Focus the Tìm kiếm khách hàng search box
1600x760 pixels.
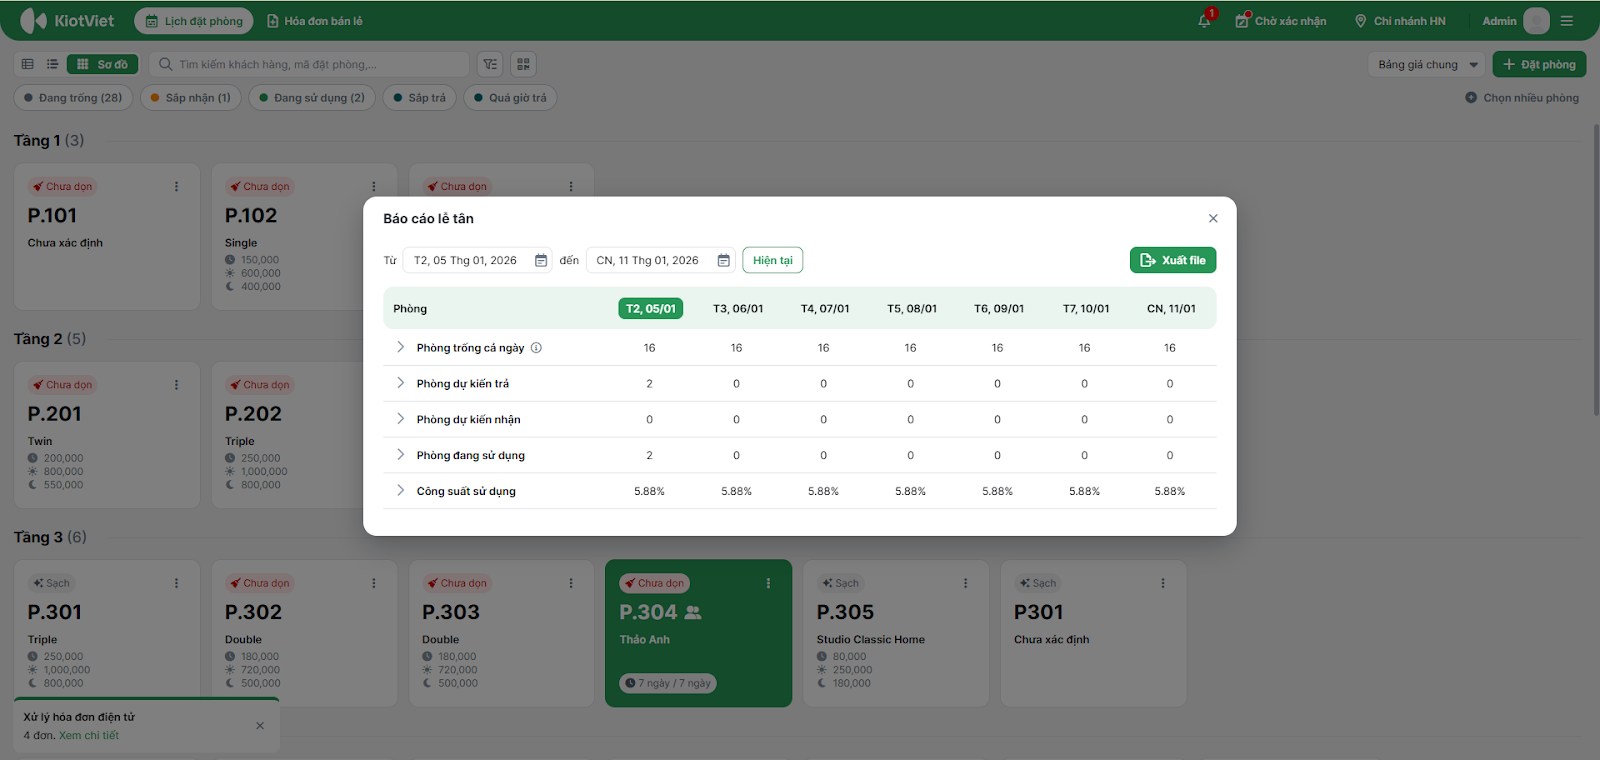pyautogui.click(x=310, y=64)
